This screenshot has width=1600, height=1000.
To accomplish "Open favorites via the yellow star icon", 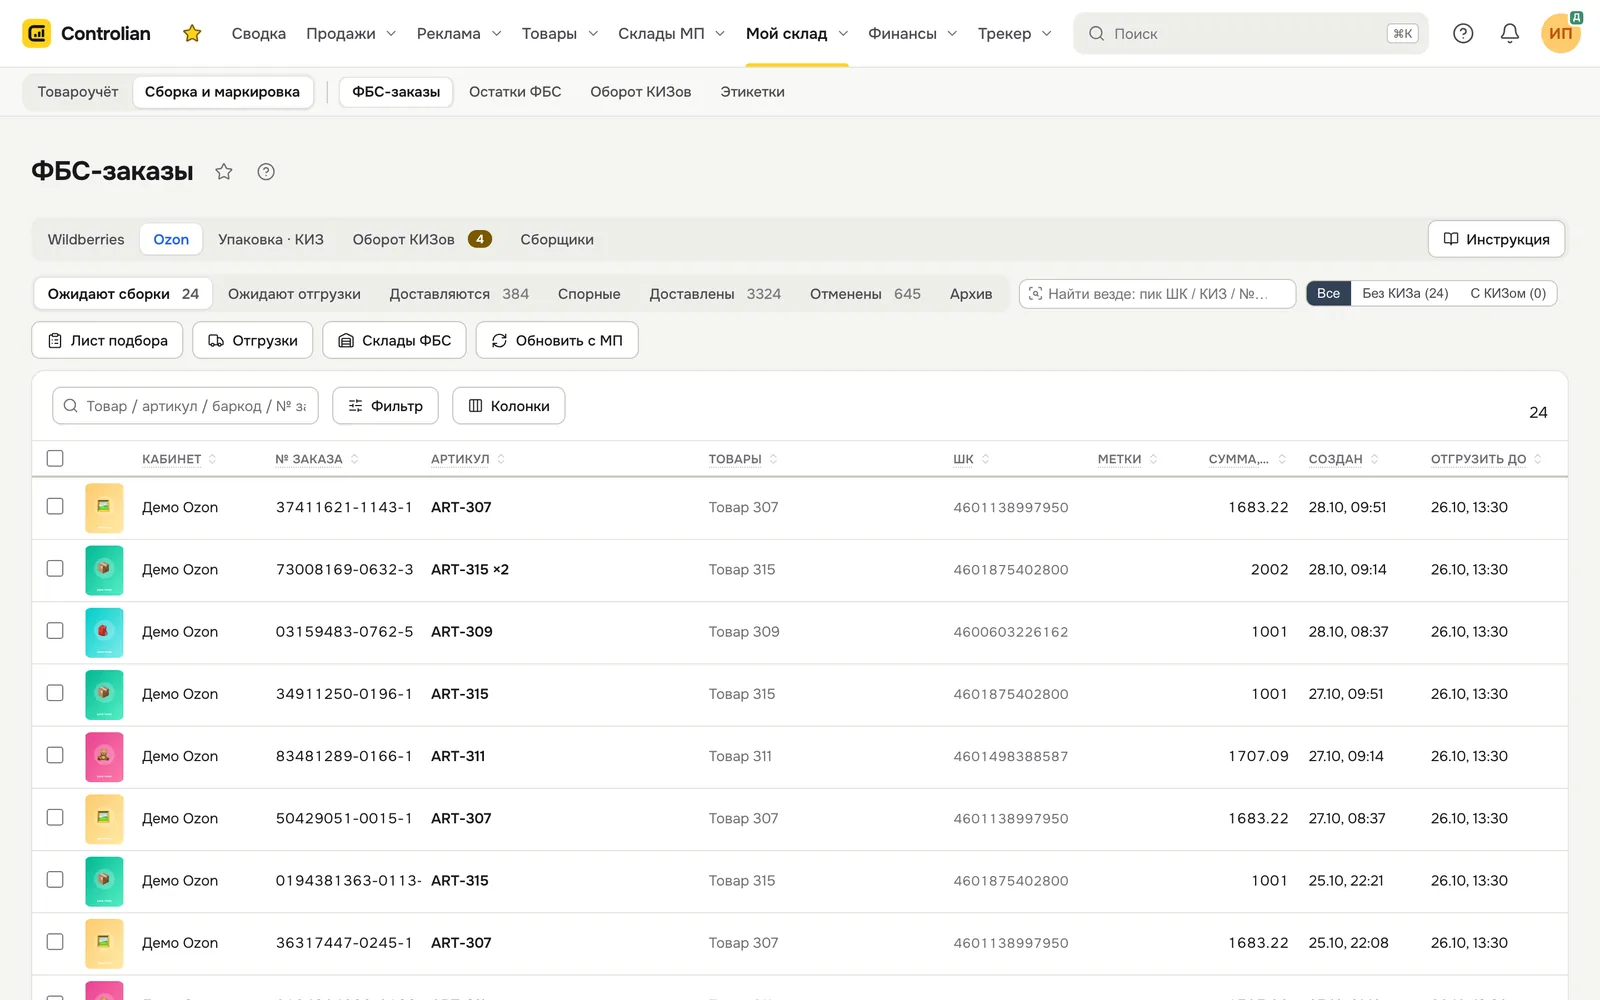I will click(192, 34).
